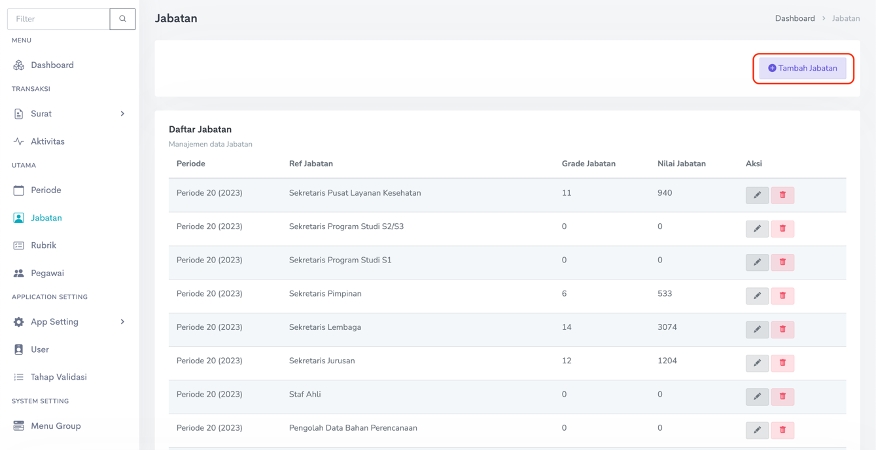Go to the Periode page

click(46, 190)
